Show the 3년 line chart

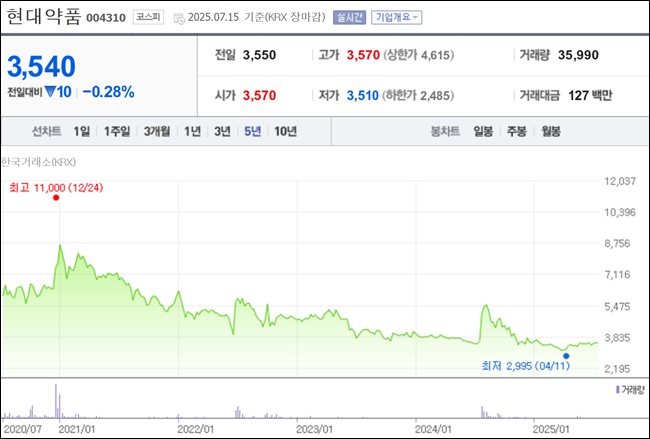click(222, 131)
